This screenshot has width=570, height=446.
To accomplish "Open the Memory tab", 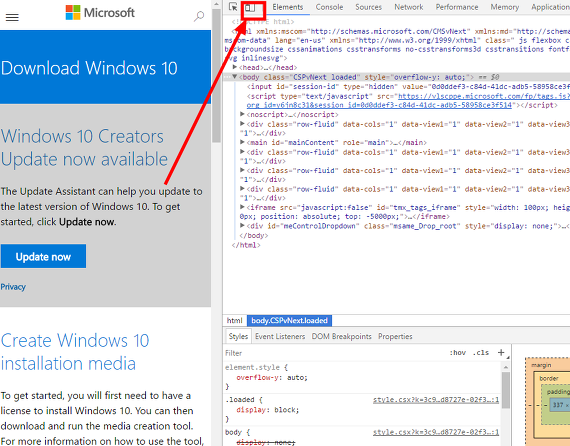I will pyautogui.click(x=505, y=7).
